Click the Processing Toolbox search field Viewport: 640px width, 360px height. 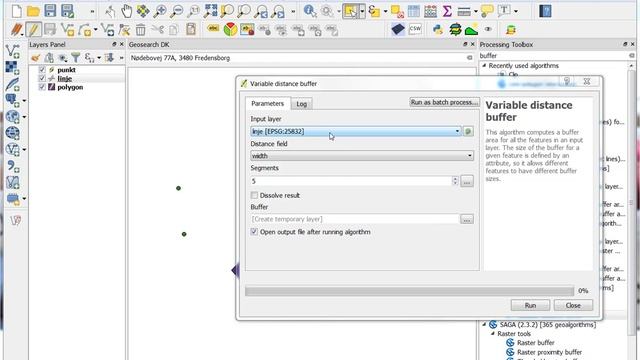tap(553, 56)
